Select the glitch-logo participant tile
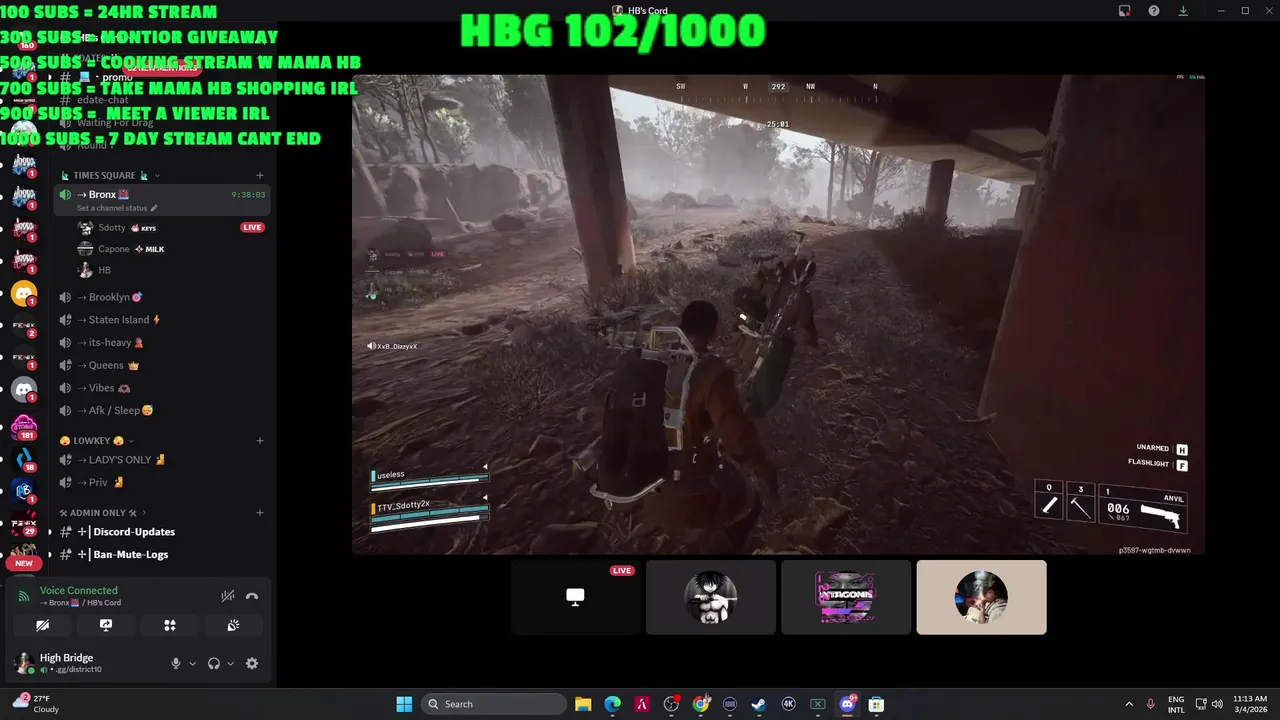 [x=846, y=597]
